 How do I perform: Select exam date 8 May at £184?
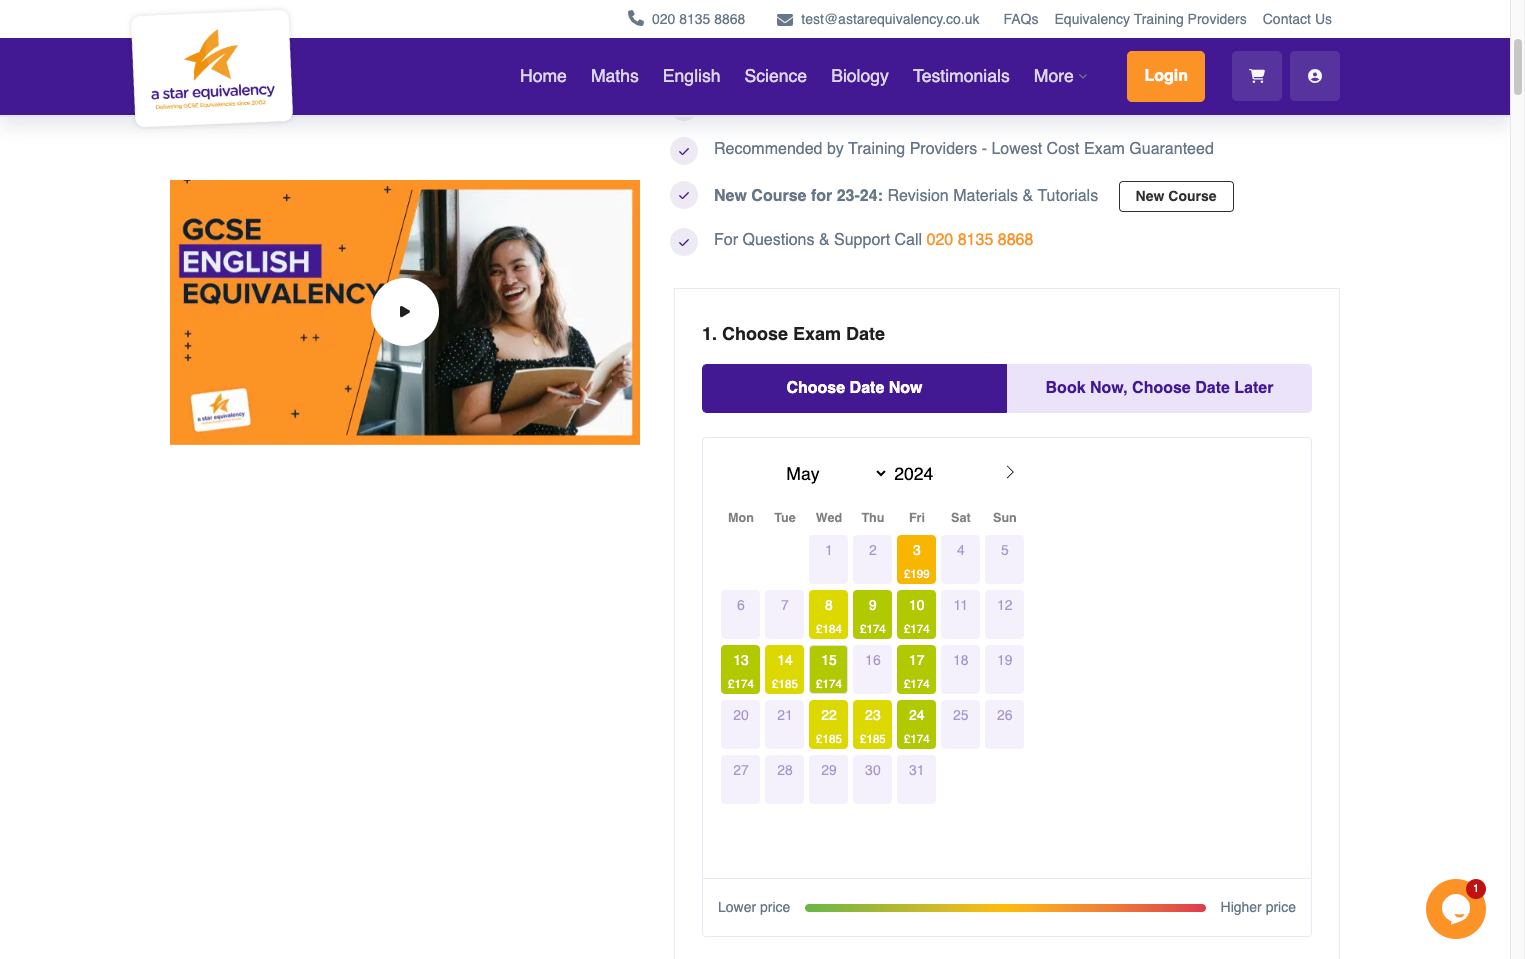click(x=829, y=614)
